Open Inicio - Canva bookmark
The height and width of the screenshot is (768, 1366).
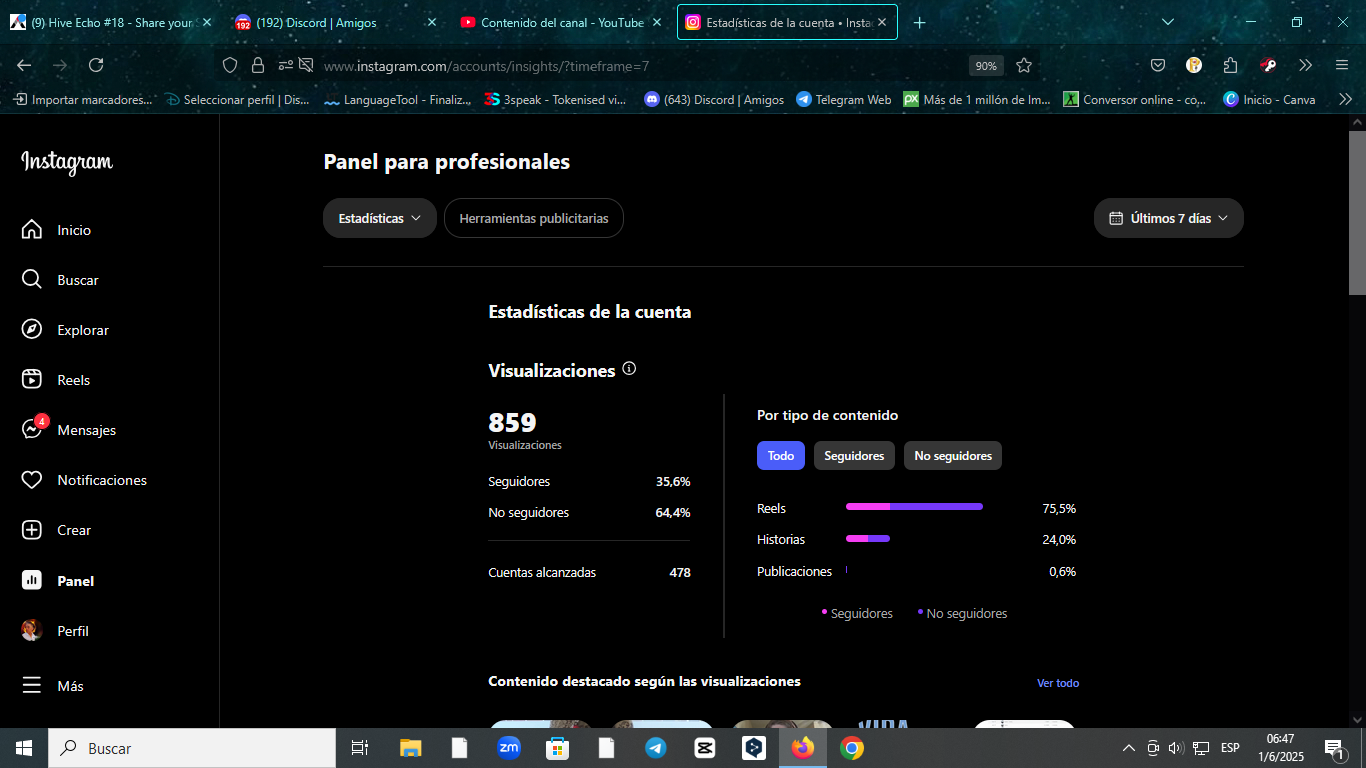coord(1270,99)
